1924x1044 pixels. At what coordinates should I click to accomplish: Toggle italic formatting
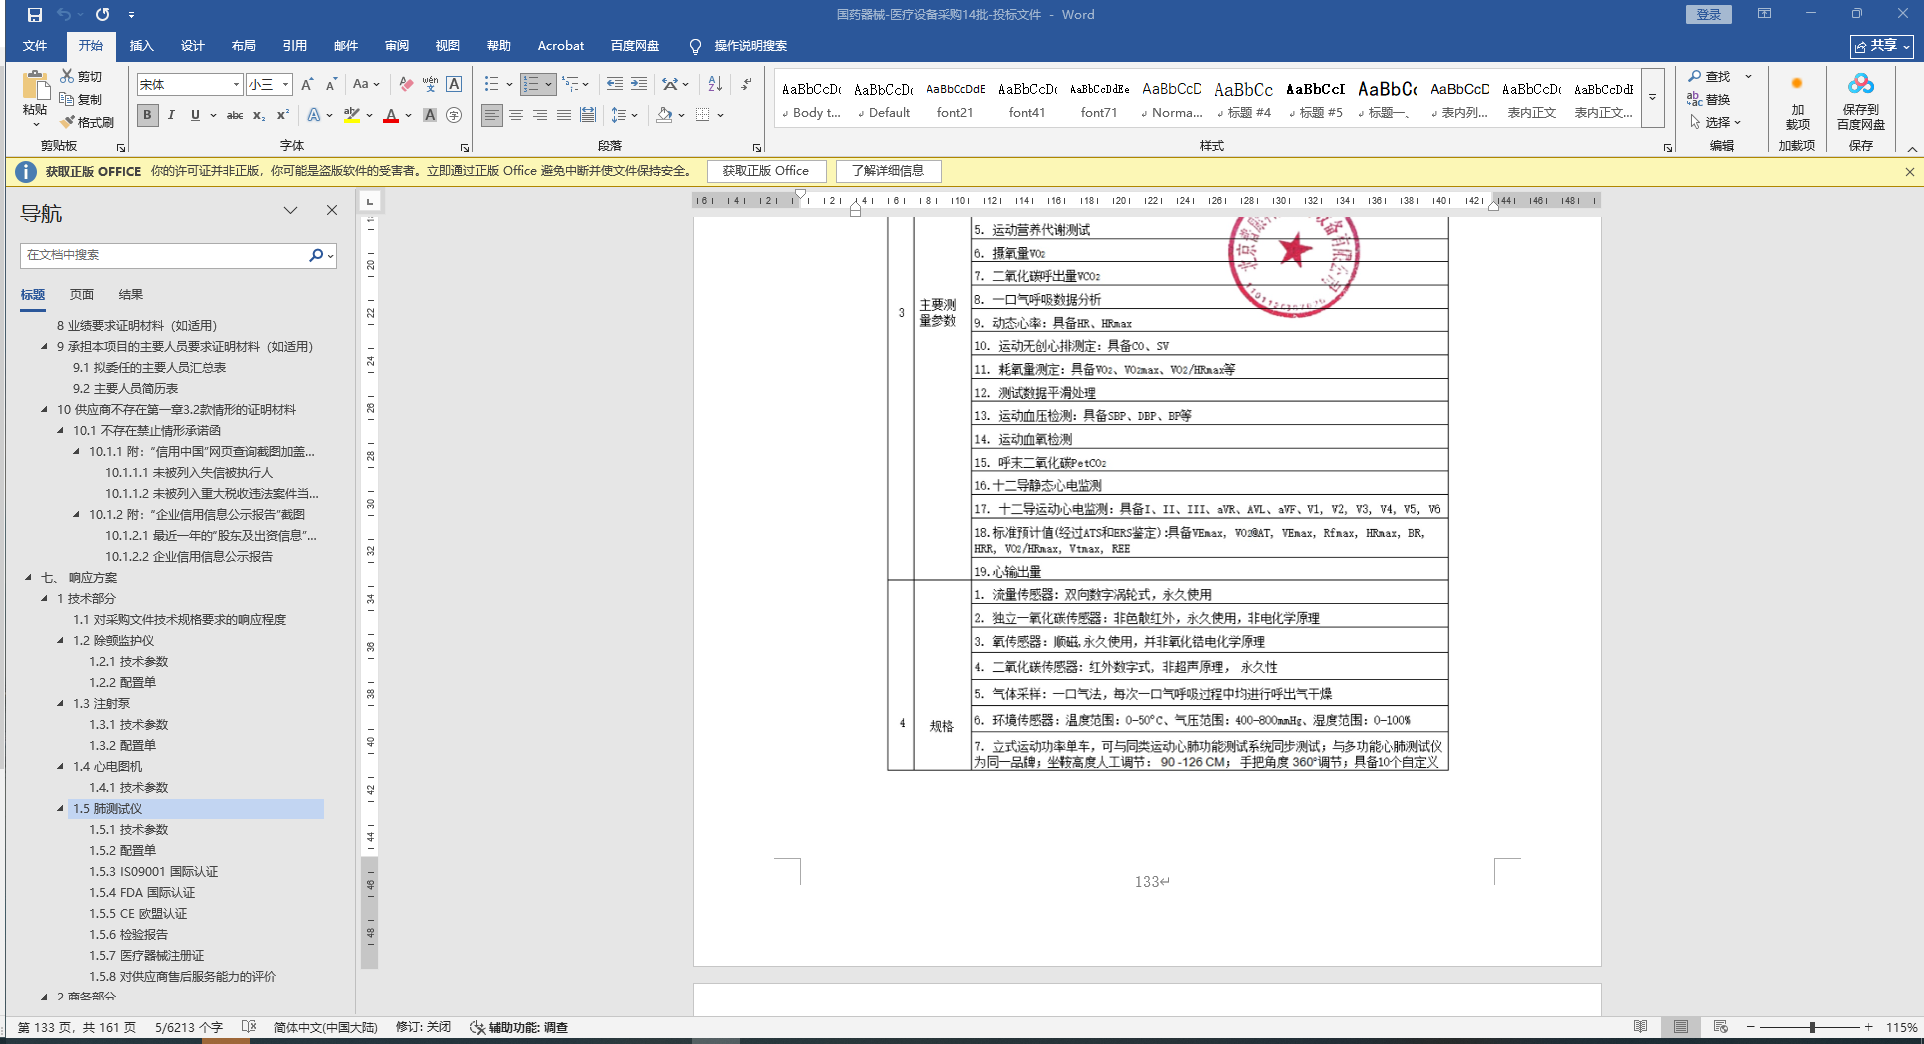point(171,115)
